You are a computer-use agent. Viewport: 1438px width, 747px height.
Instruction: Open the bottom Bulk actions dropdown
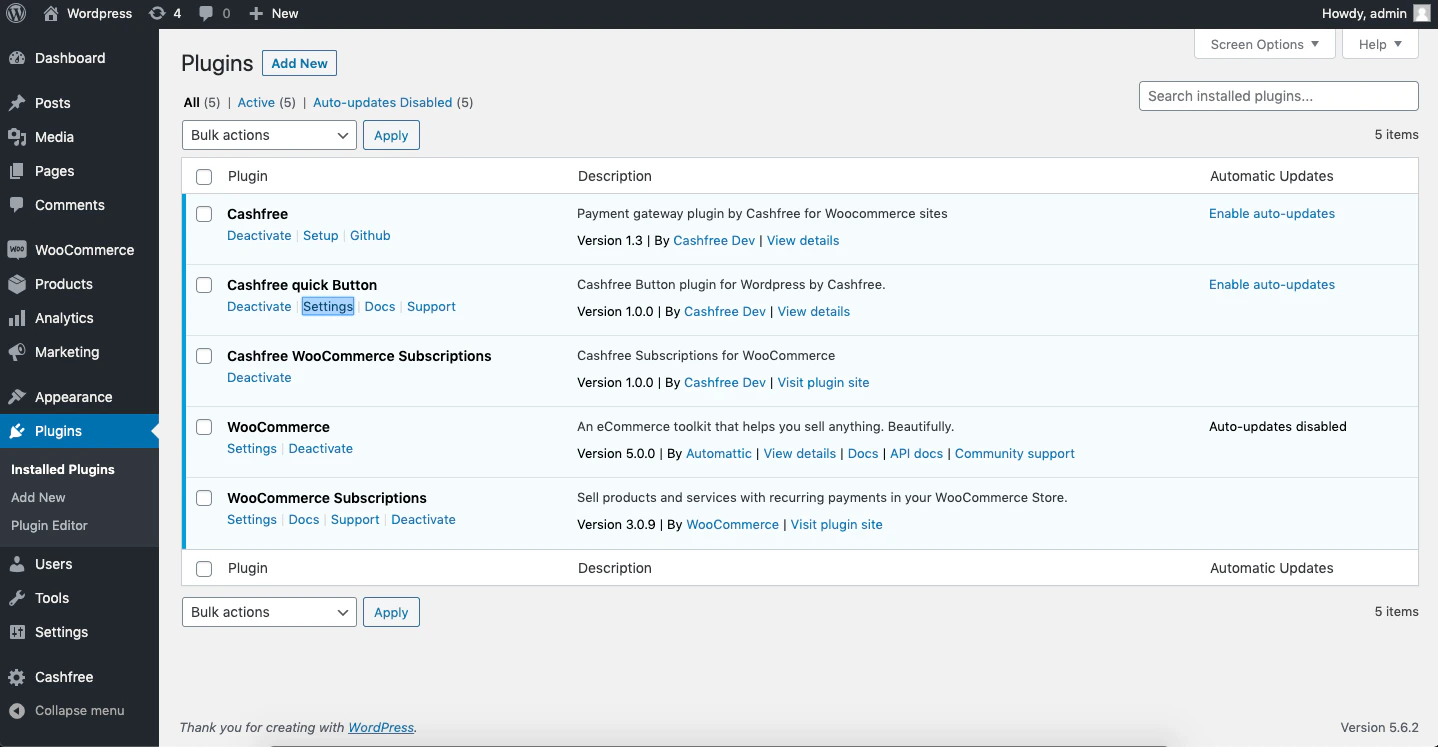(269, 612)
